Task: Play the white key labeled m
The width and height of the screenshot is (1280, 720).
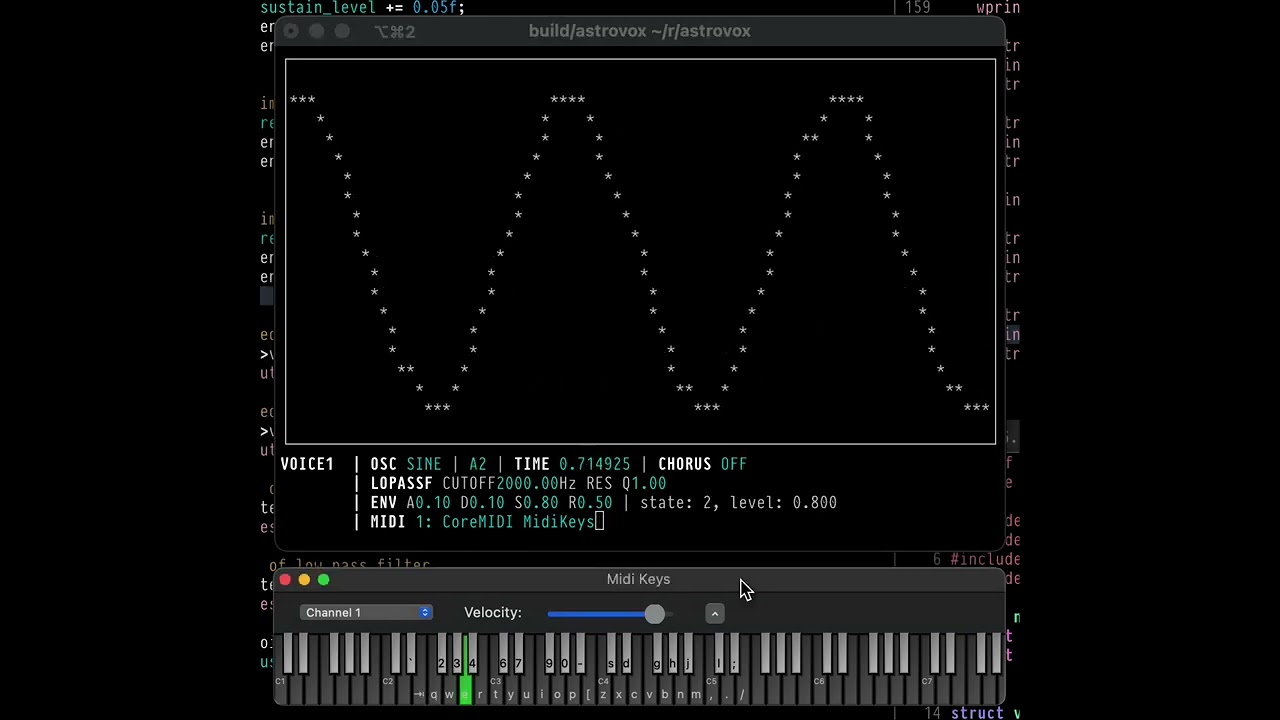Action: click(696, 690)
